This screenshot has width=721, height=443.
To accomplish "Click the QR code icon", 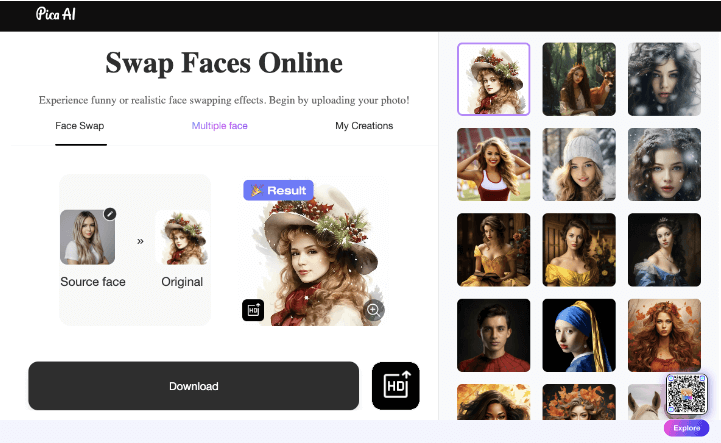I will click(x=686, y=394).
